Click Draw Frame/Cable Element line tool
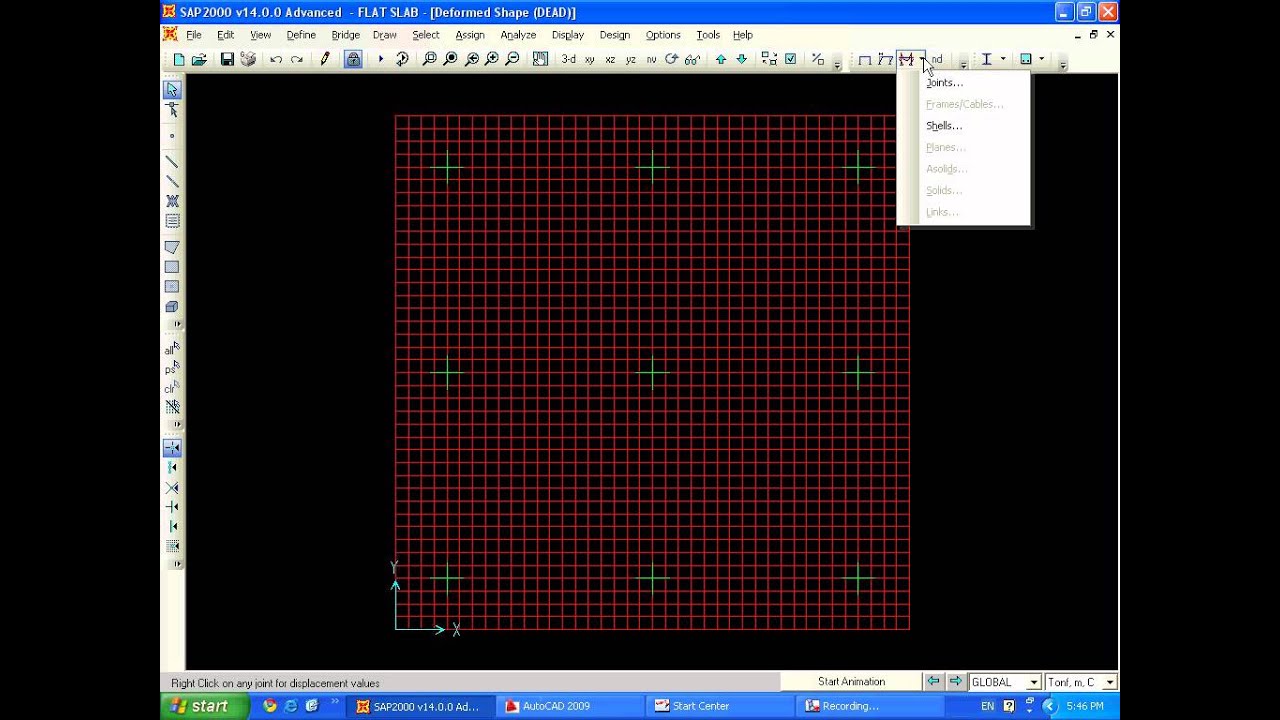 coord(172,161)
